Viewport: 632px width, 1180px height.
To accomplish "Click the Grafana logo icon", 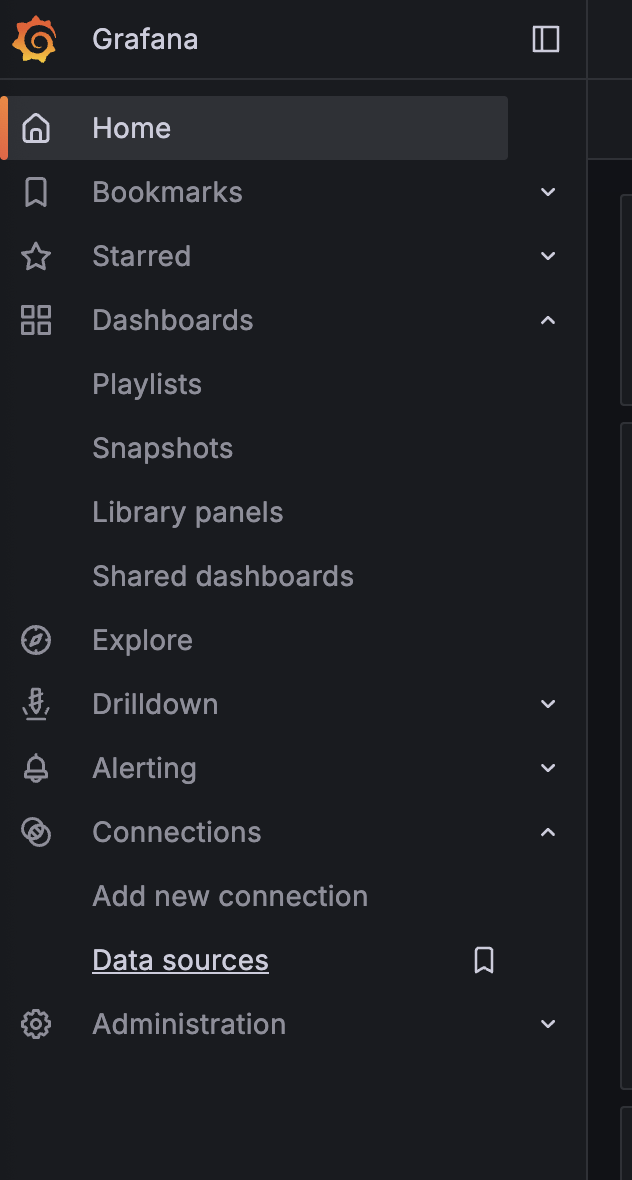I will (36, 38).
